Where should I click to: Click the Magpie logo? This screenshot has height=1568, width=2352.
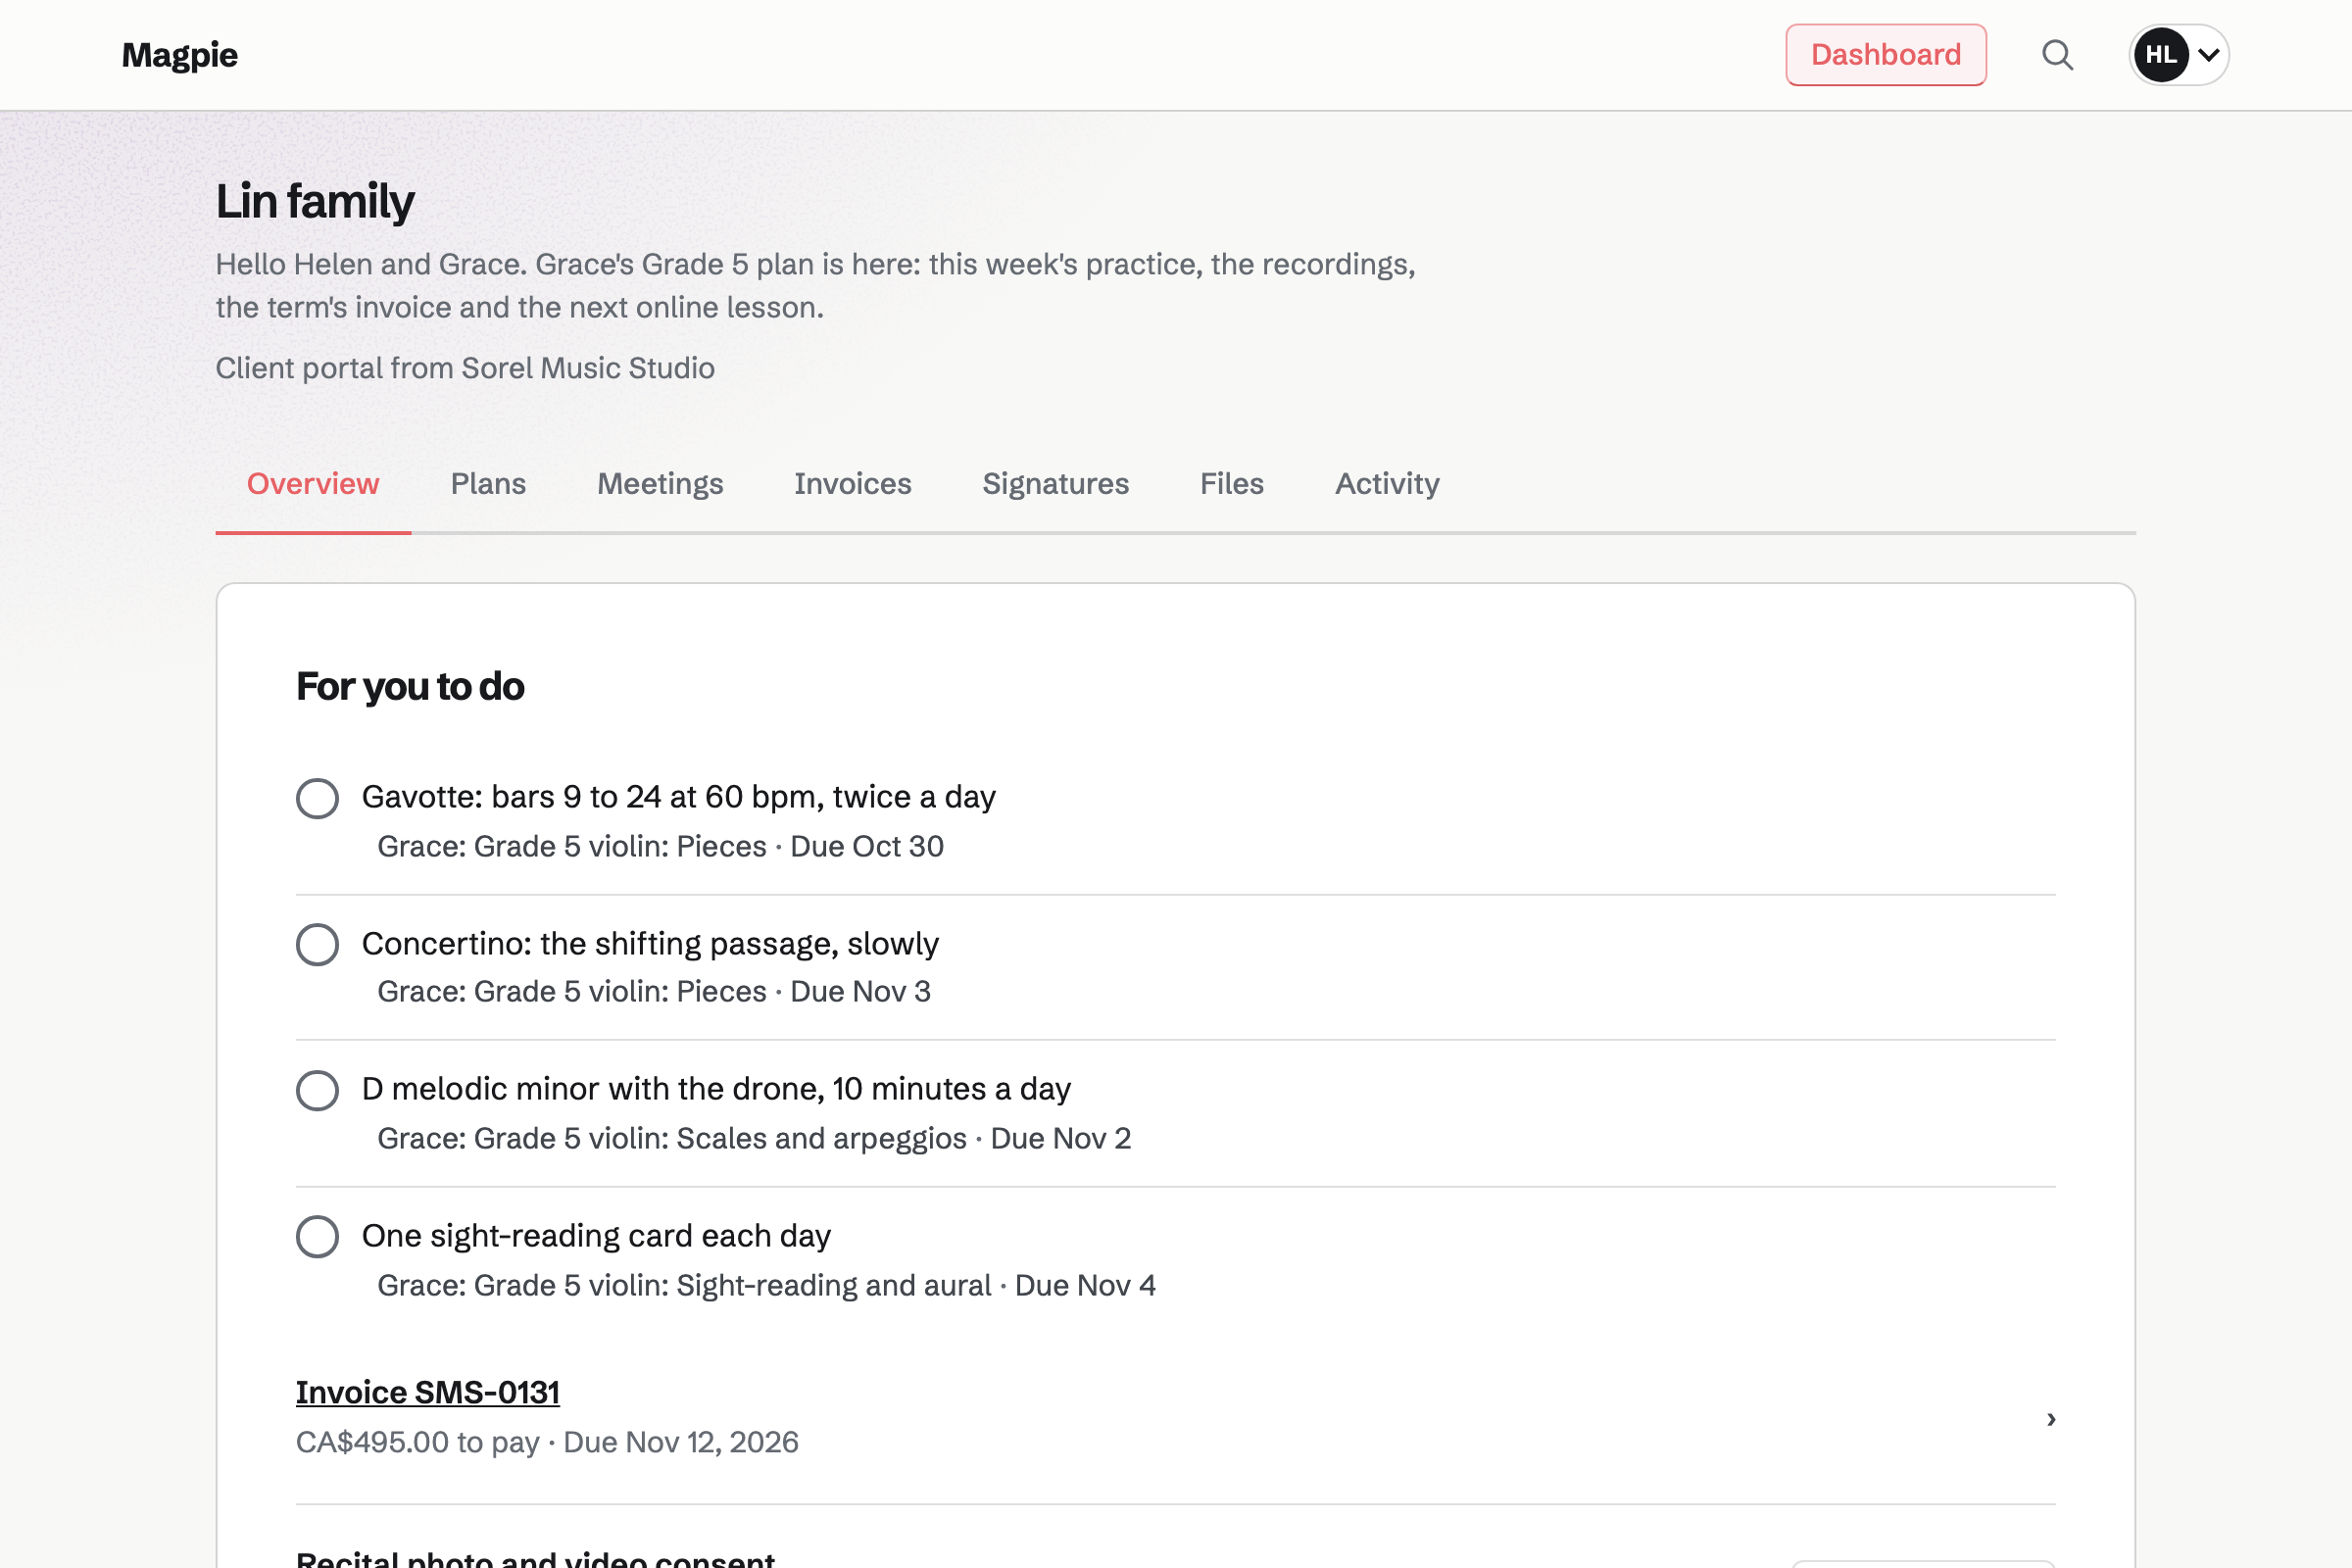180,55
